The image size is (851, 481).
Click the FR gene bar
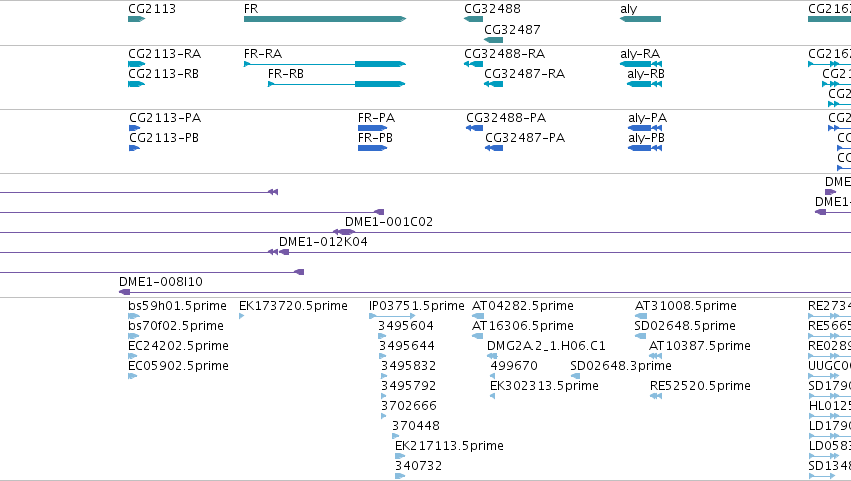pos(325,19)
